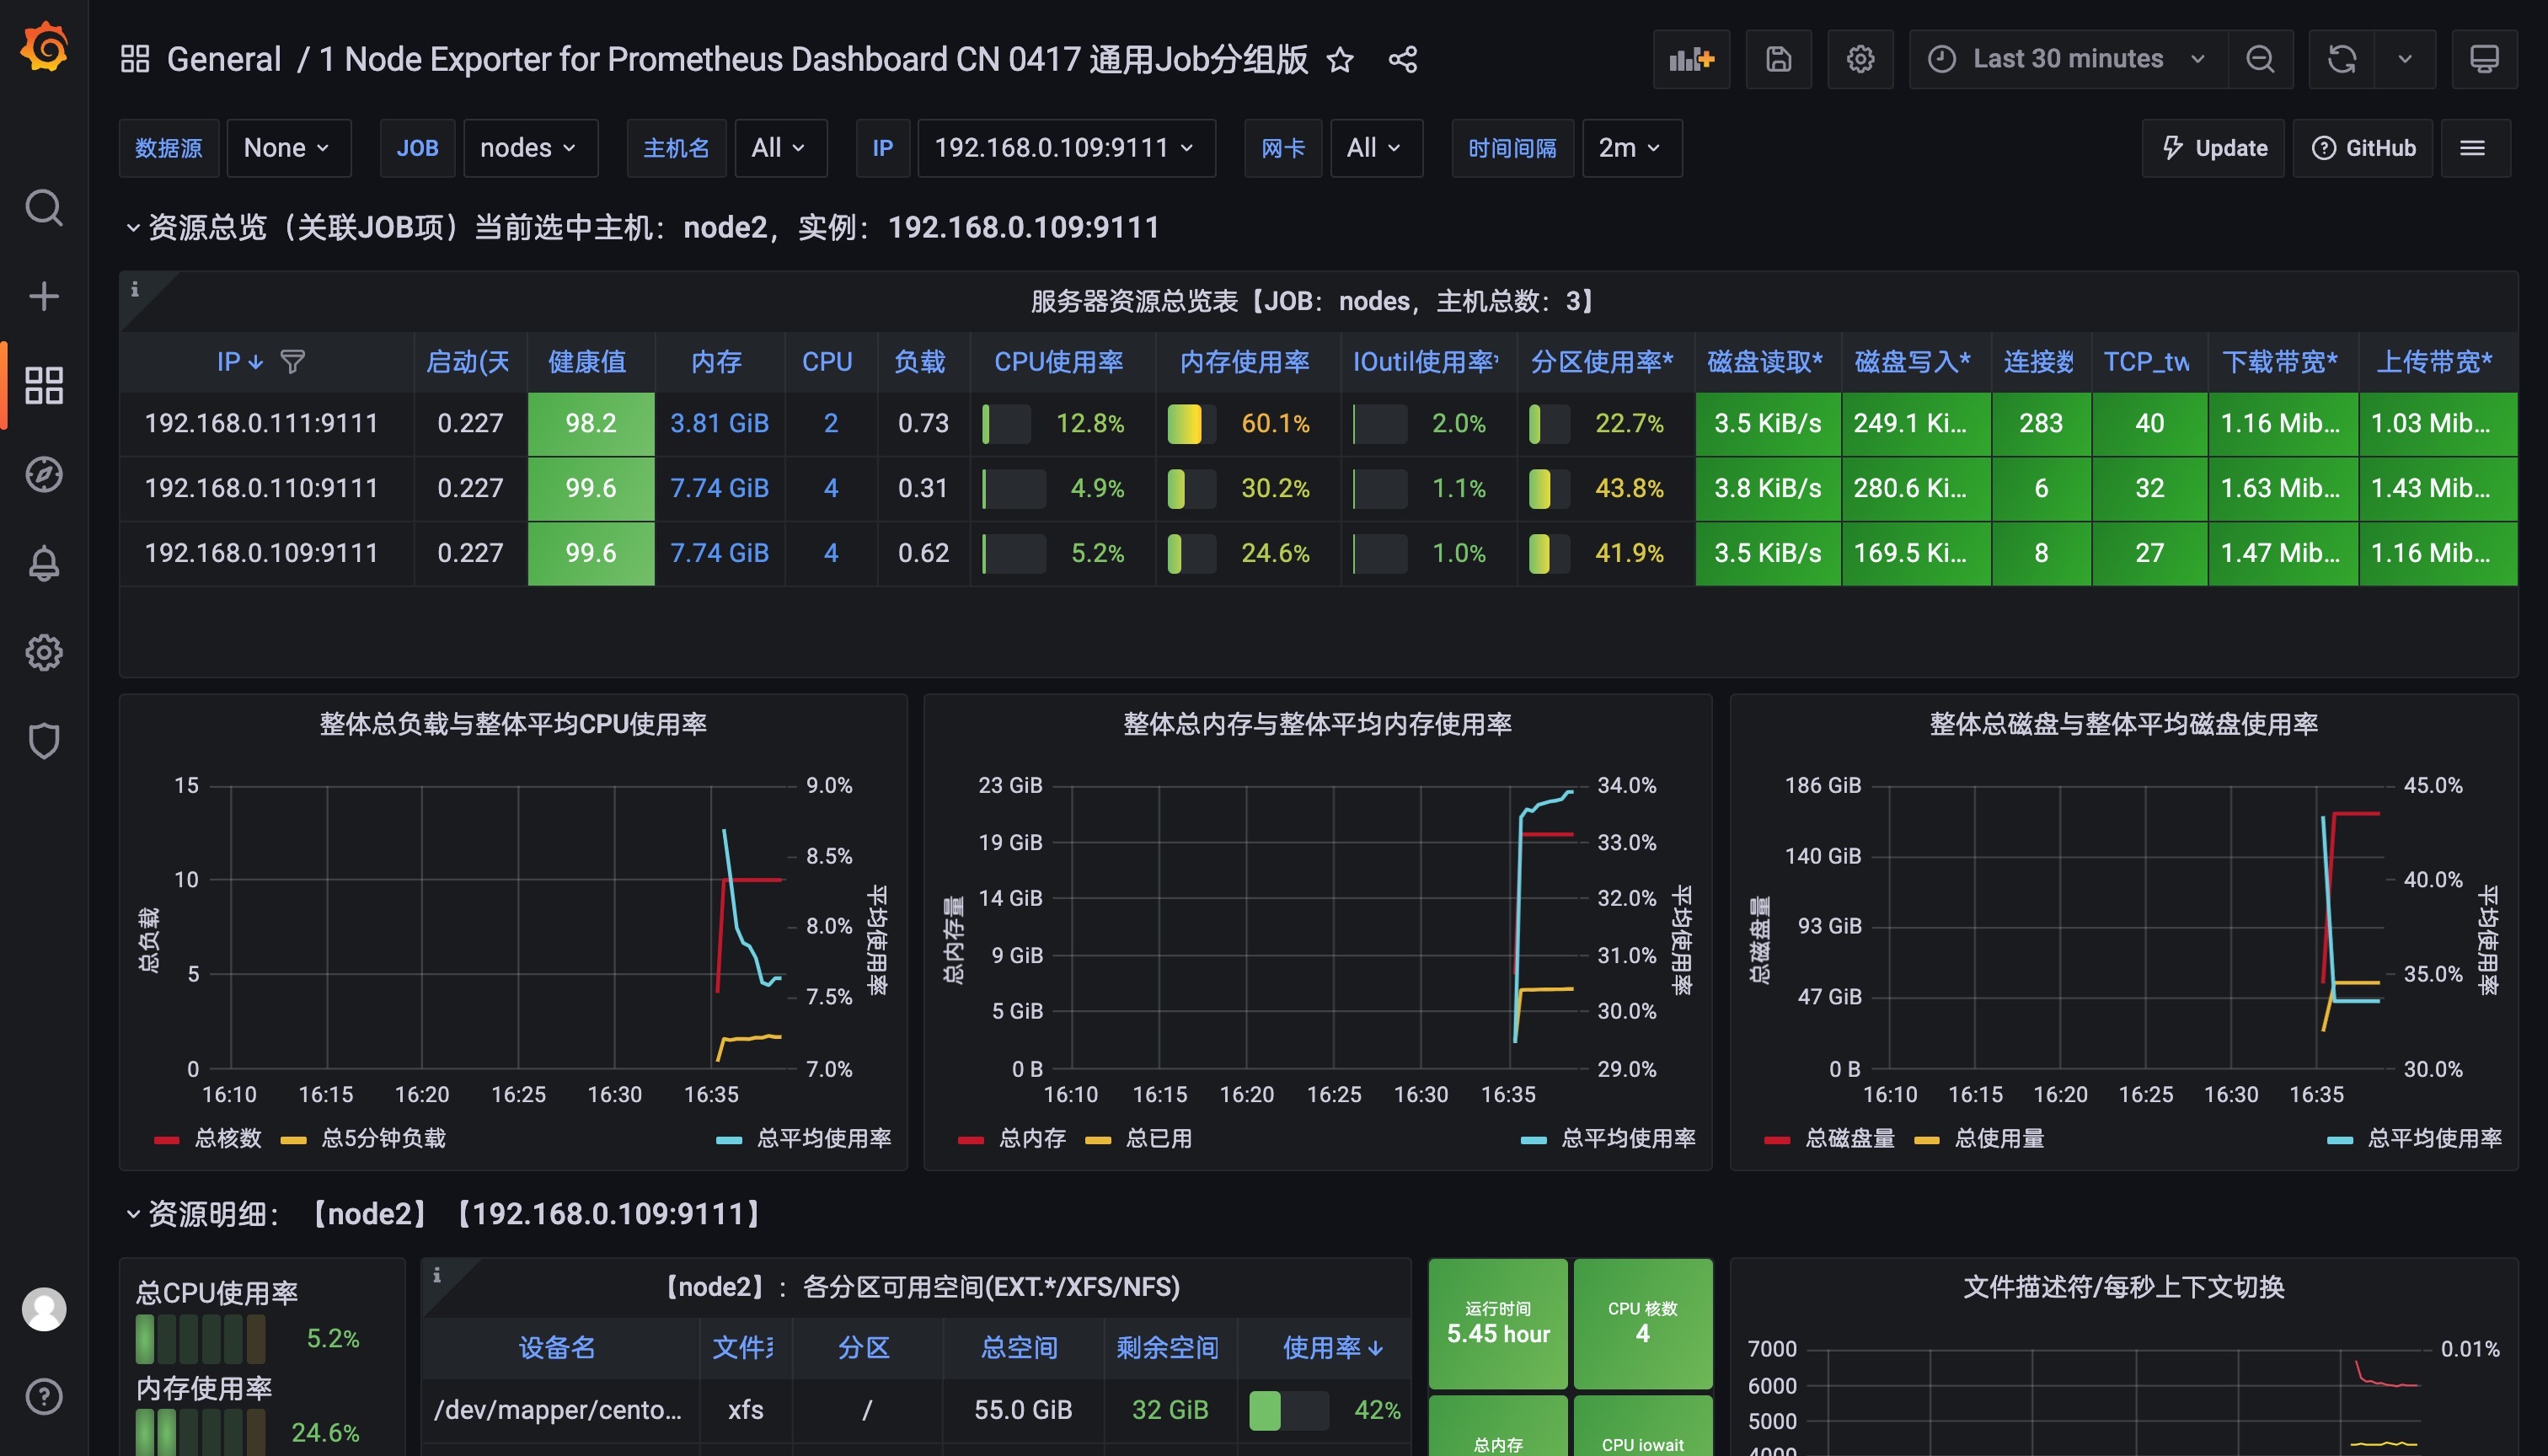This screenshot has height=1456, width=2548.
Task: Toggle 总平均使用率 series in the disk legend
Action: tap(2433, 1138)
